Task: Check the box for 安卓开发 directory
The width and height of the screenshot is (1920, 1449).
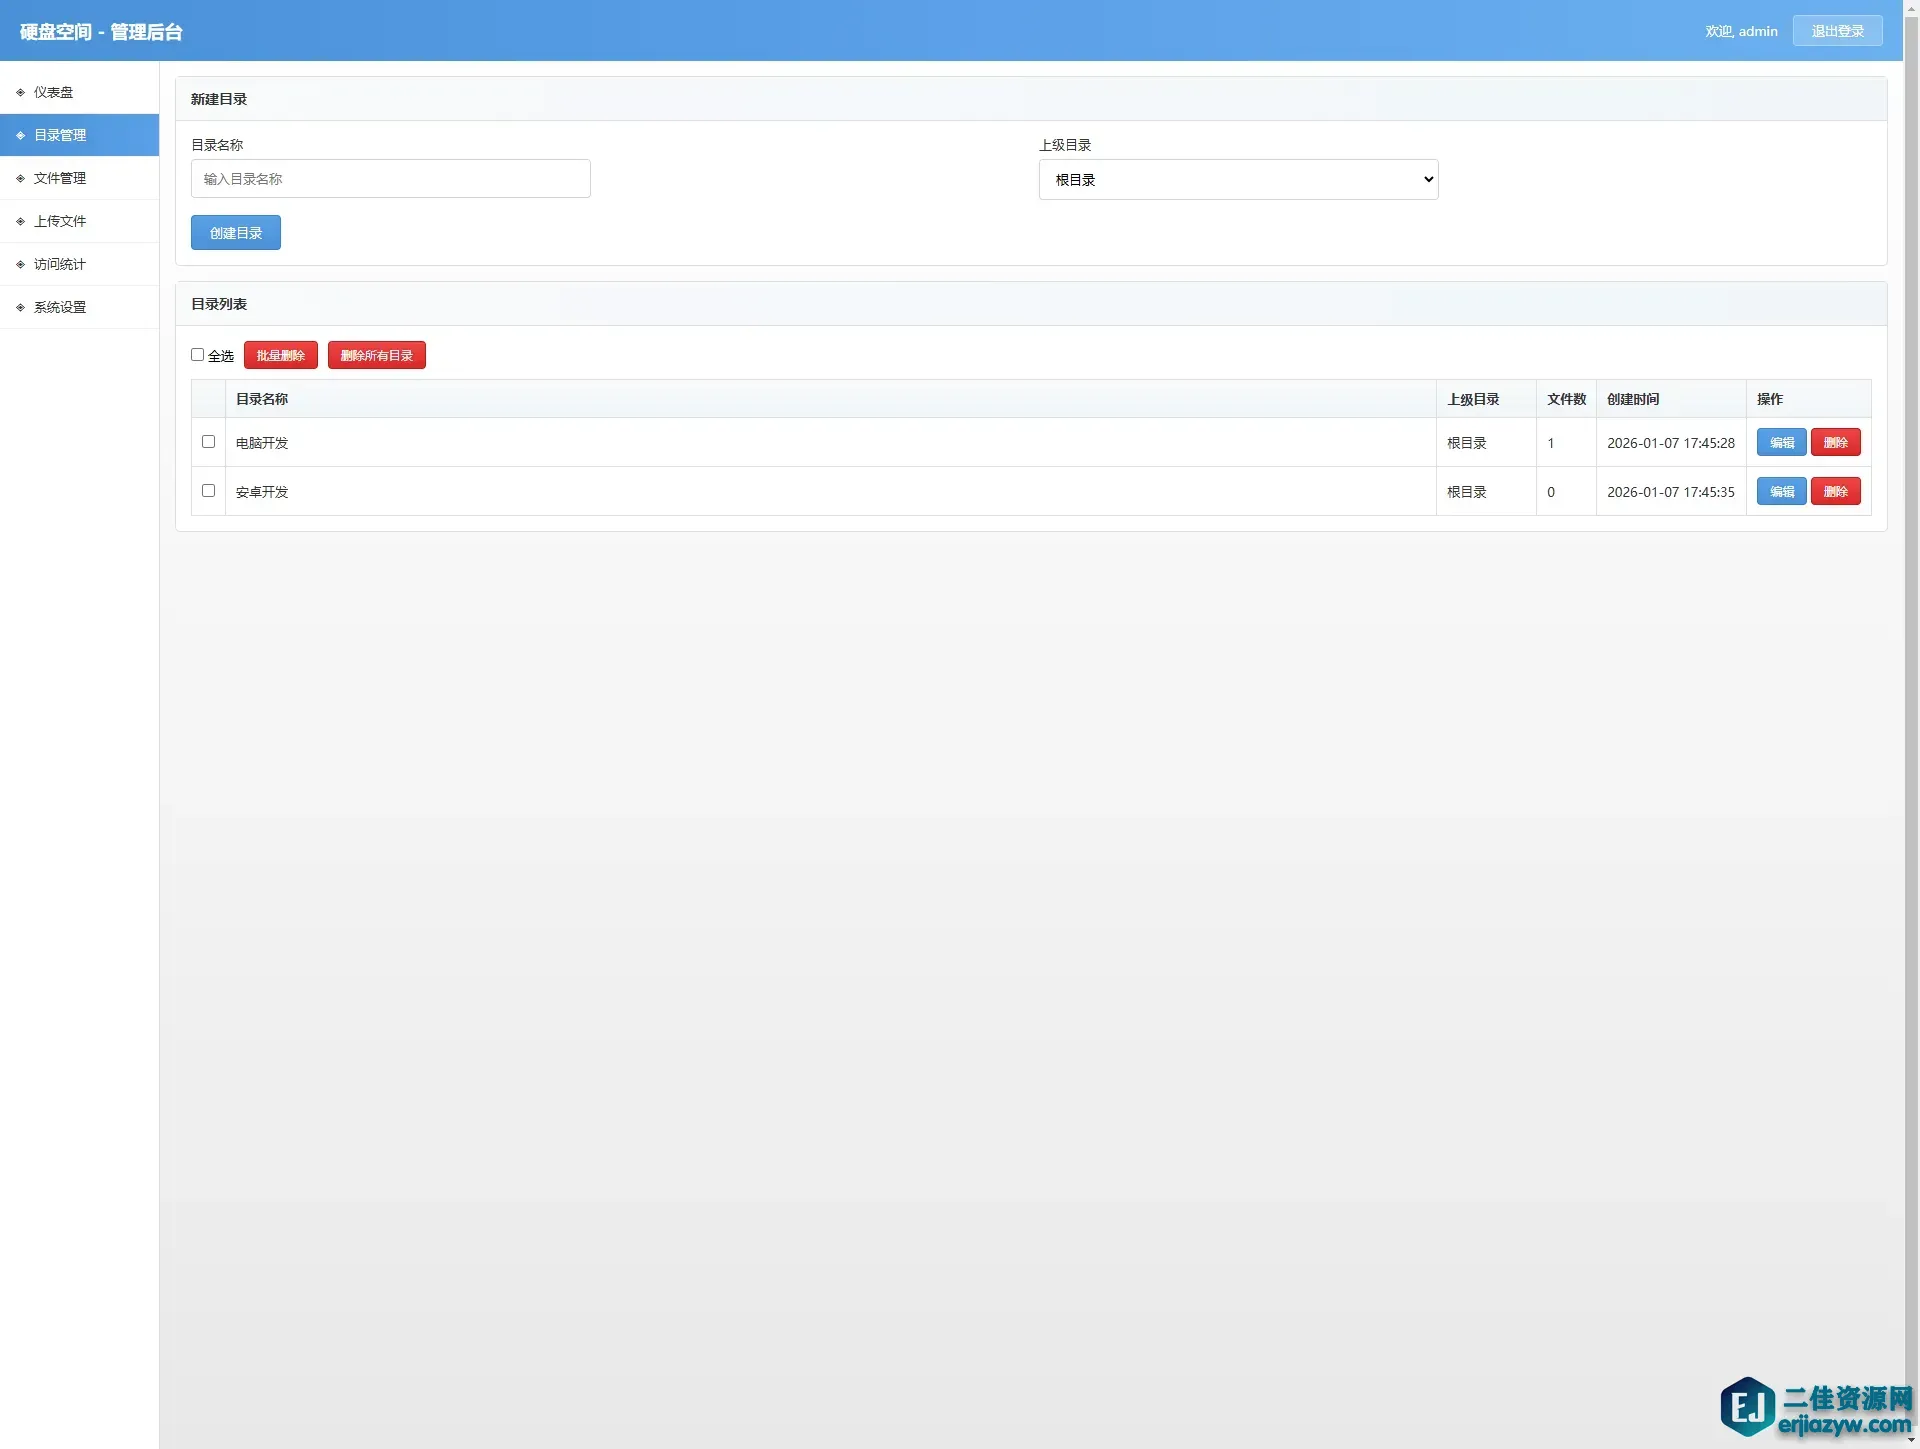Action: (208, 490)
